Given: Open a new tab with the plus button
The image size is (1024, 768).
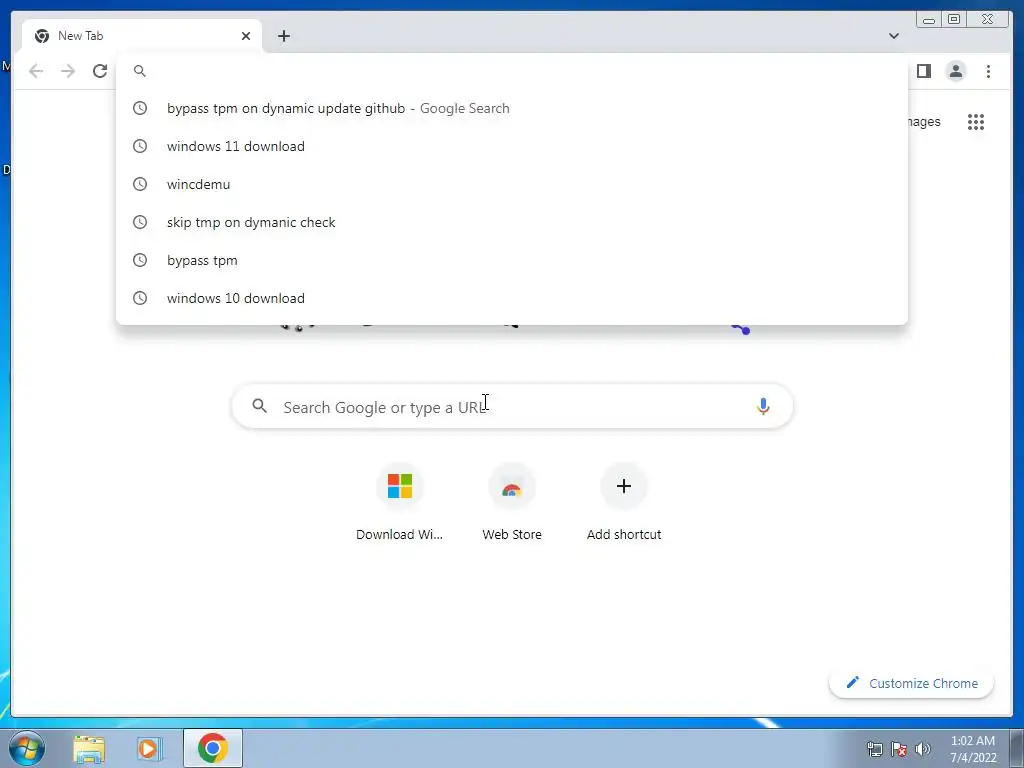Looking at the screenshot, I should 283,36.
